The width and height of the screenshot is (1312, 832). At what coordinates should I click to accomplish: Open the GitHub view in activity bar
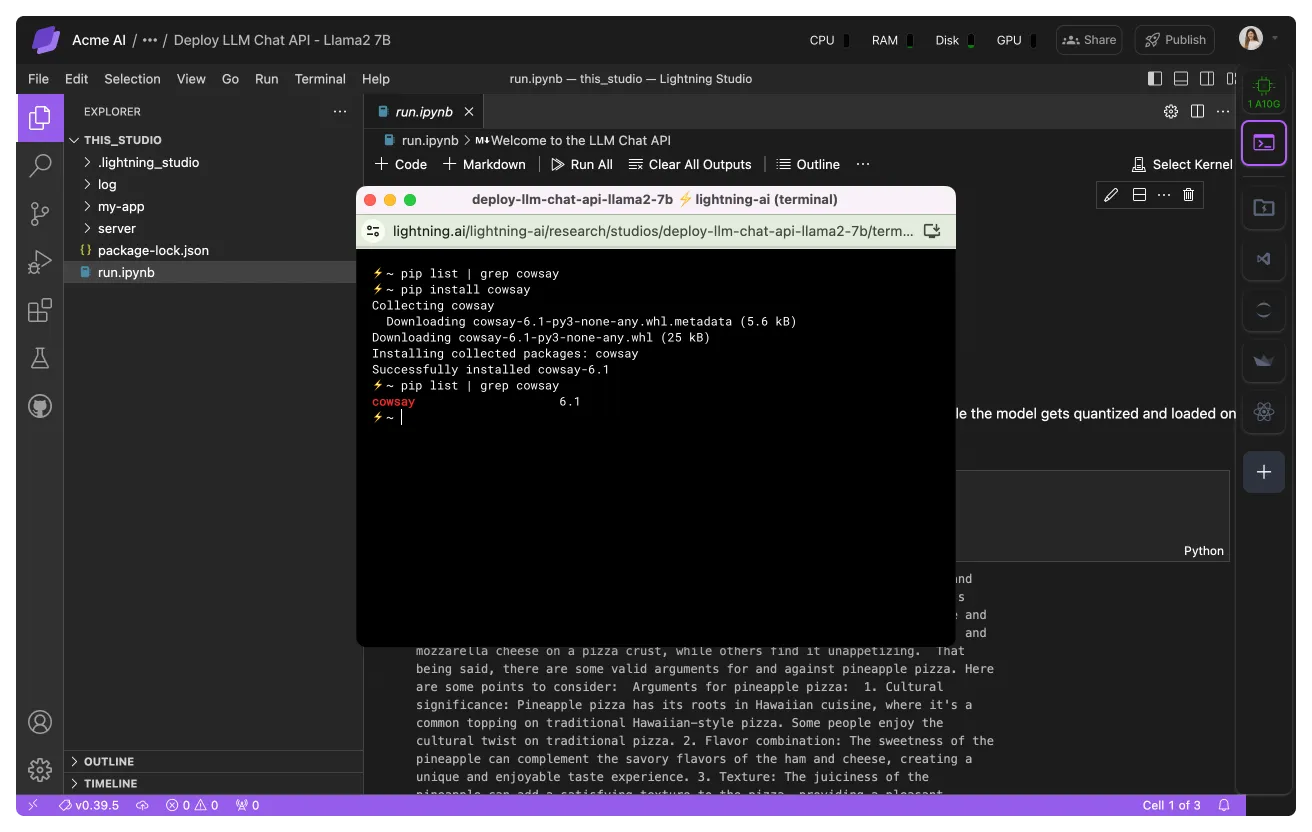point(40,406)
